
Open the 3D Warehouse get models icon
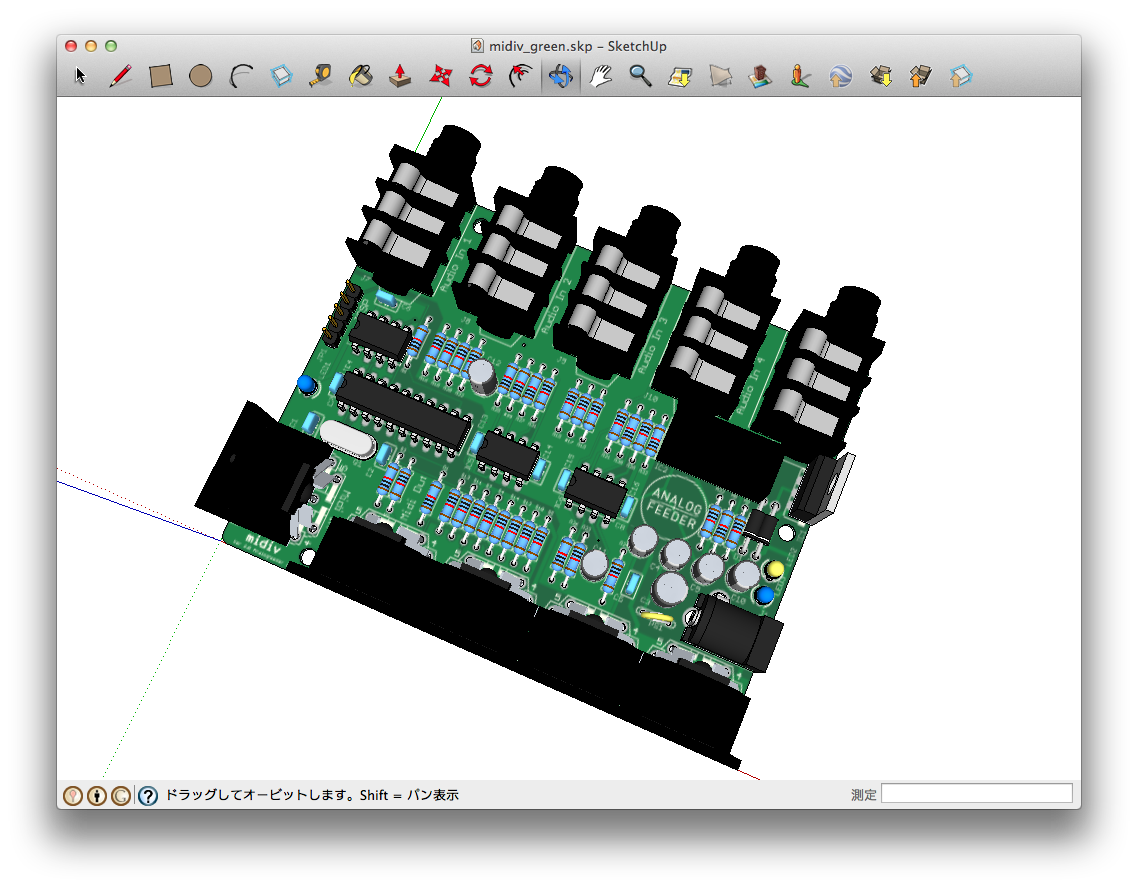click(x=880, y=76)
